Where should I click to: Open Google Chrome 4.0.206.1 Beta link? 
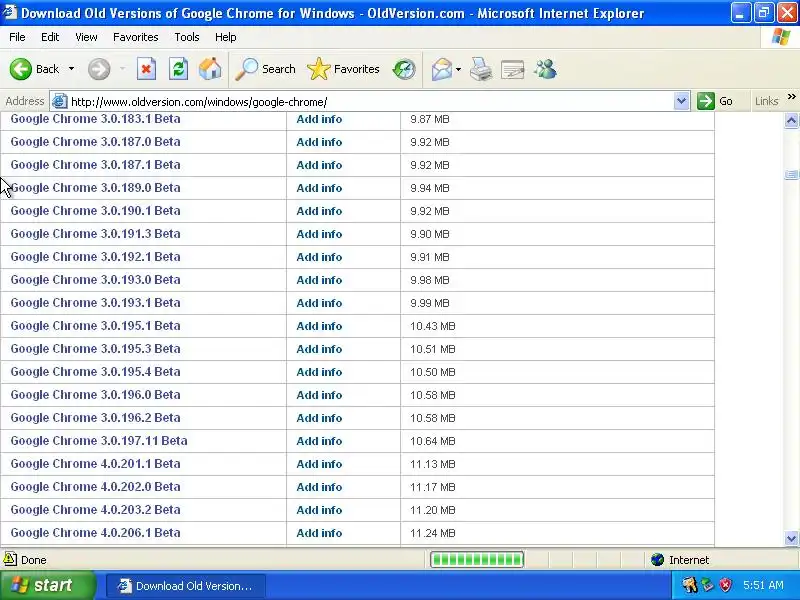point(95,533)
